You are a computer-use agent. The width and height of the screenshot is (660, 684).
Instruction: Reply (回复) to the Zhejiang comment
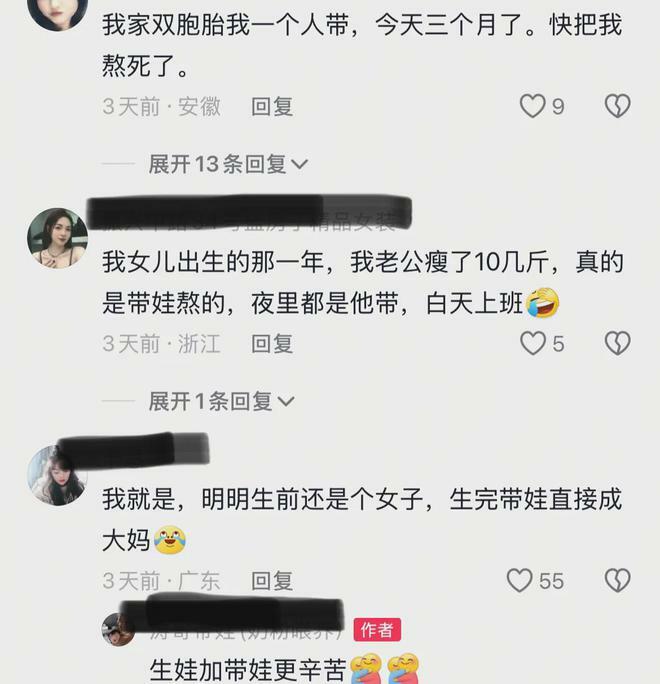pos(272,344)
